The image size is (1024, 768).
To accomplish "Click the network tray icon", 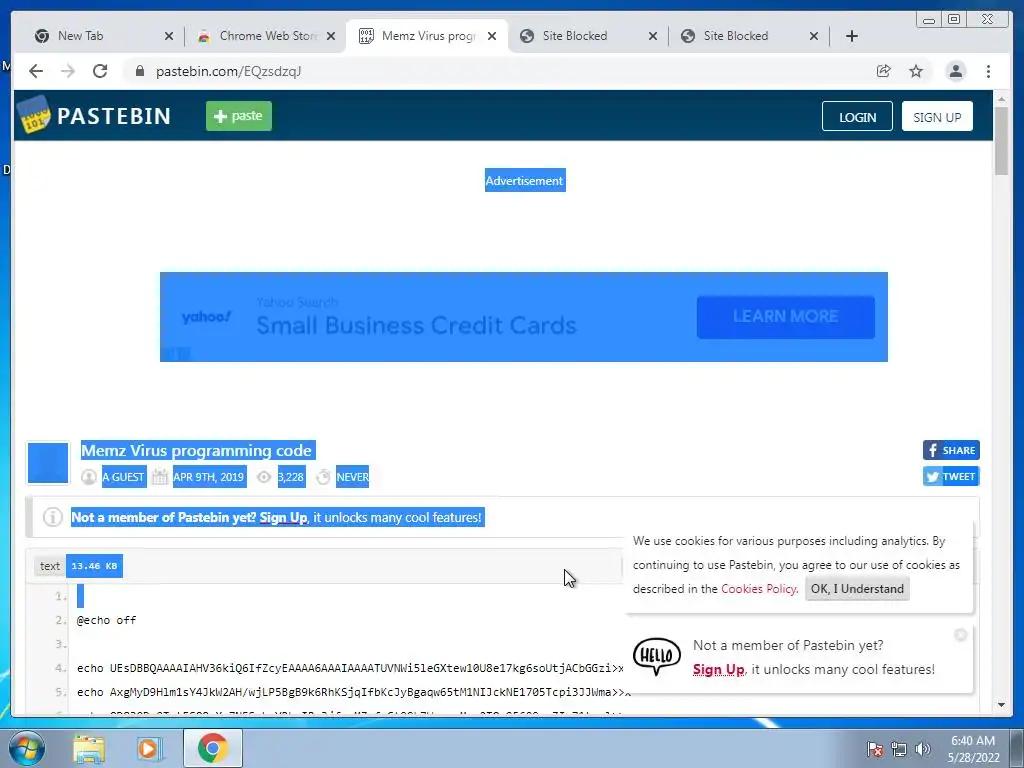I will 899,749.
